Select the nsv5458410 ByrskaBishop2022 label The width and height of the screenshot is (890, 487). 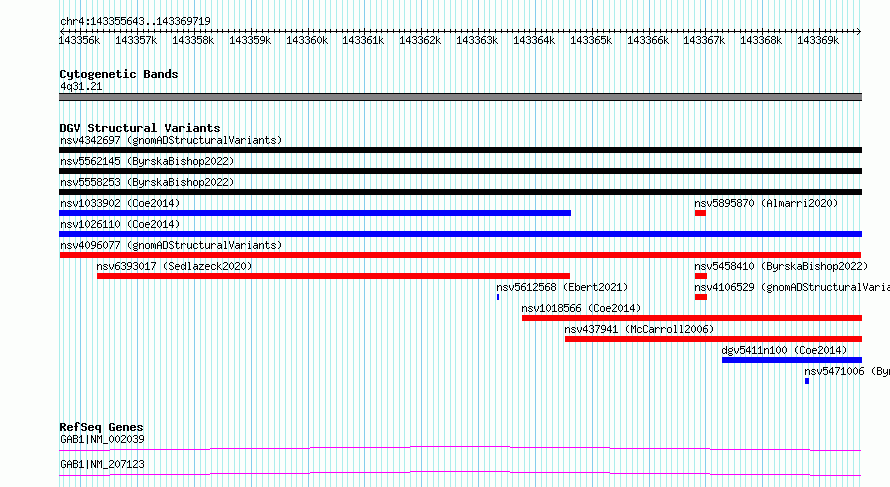point(781,266)
